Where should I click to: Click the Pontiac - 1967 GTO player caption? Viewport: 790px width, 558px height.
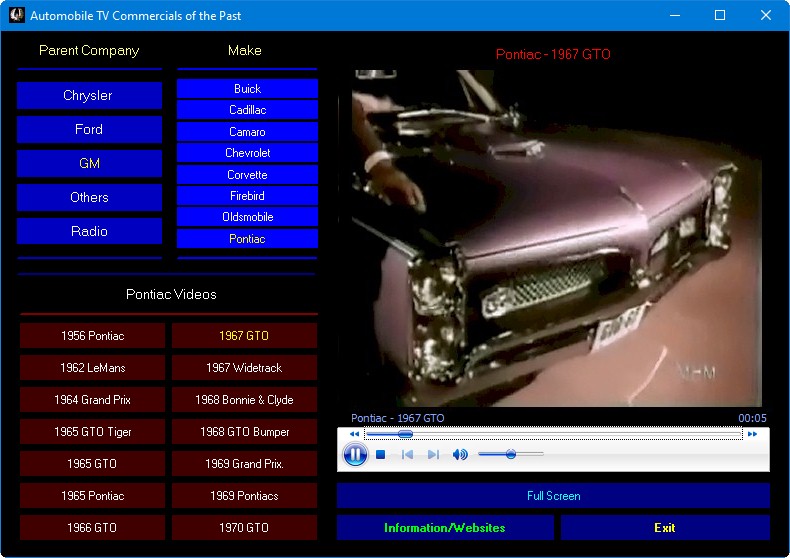tap(398, 418)
